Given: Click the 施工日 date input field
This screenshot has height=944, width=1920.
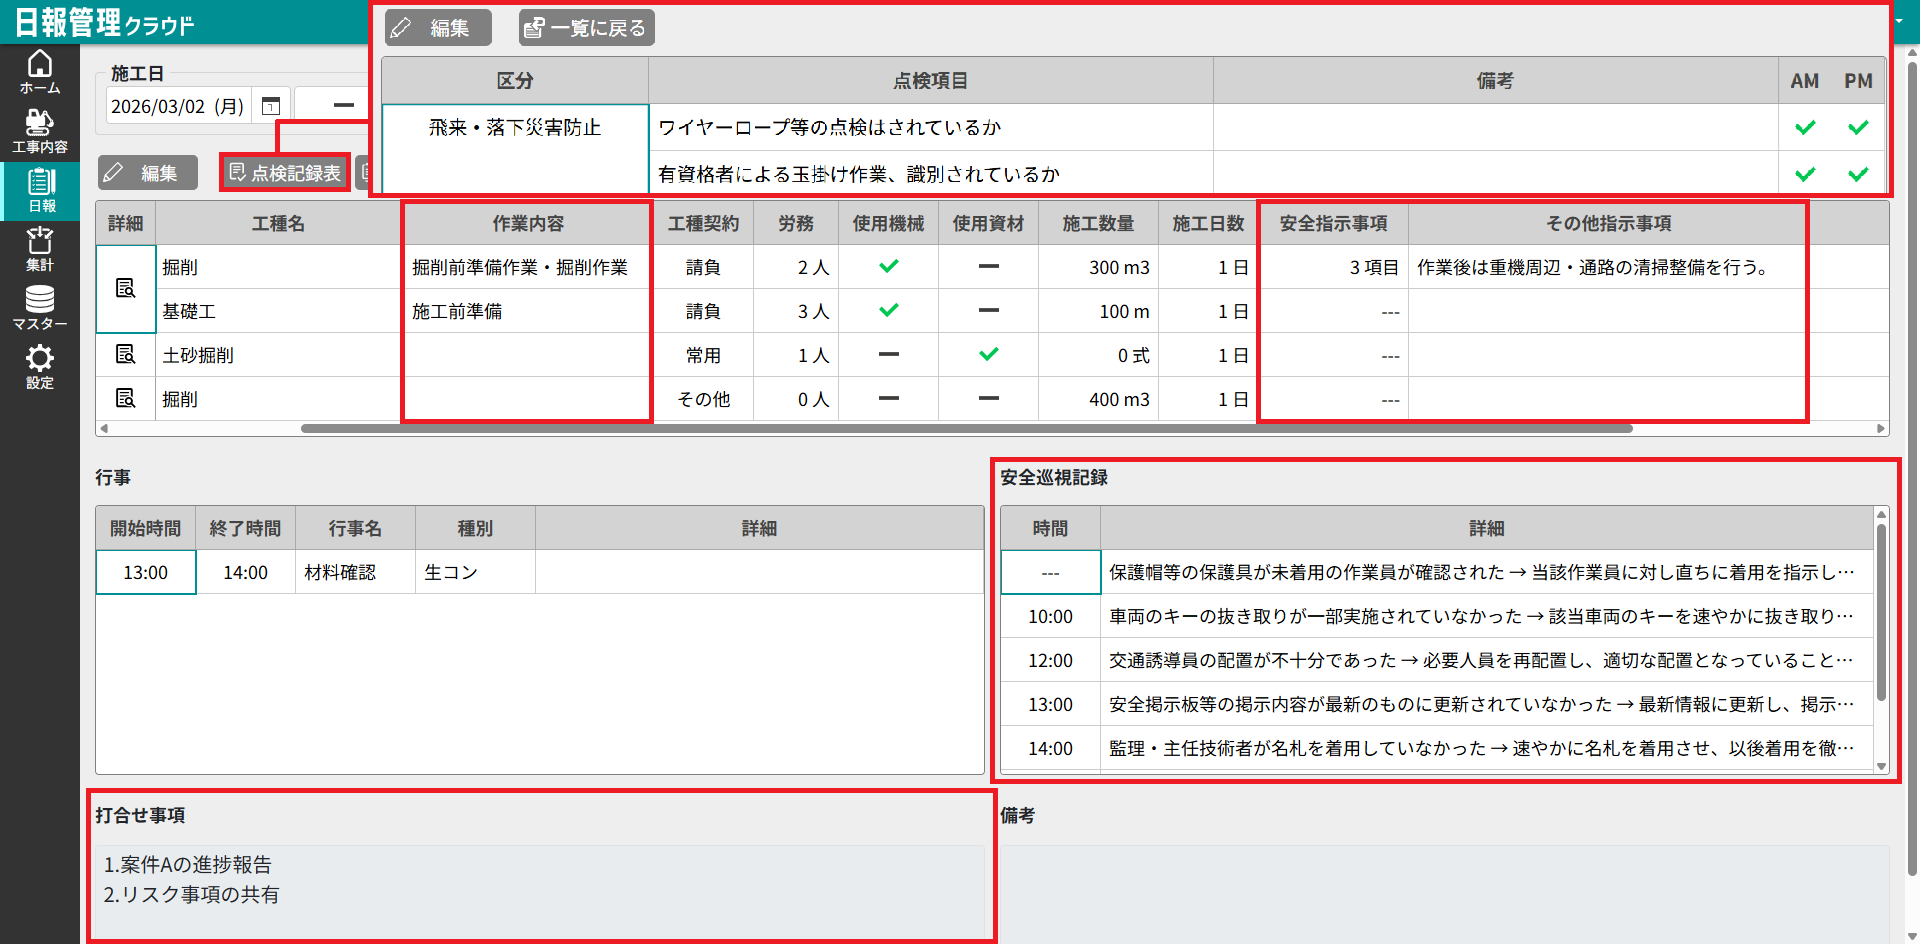Looking at the screenshot, I should (177, 106).
